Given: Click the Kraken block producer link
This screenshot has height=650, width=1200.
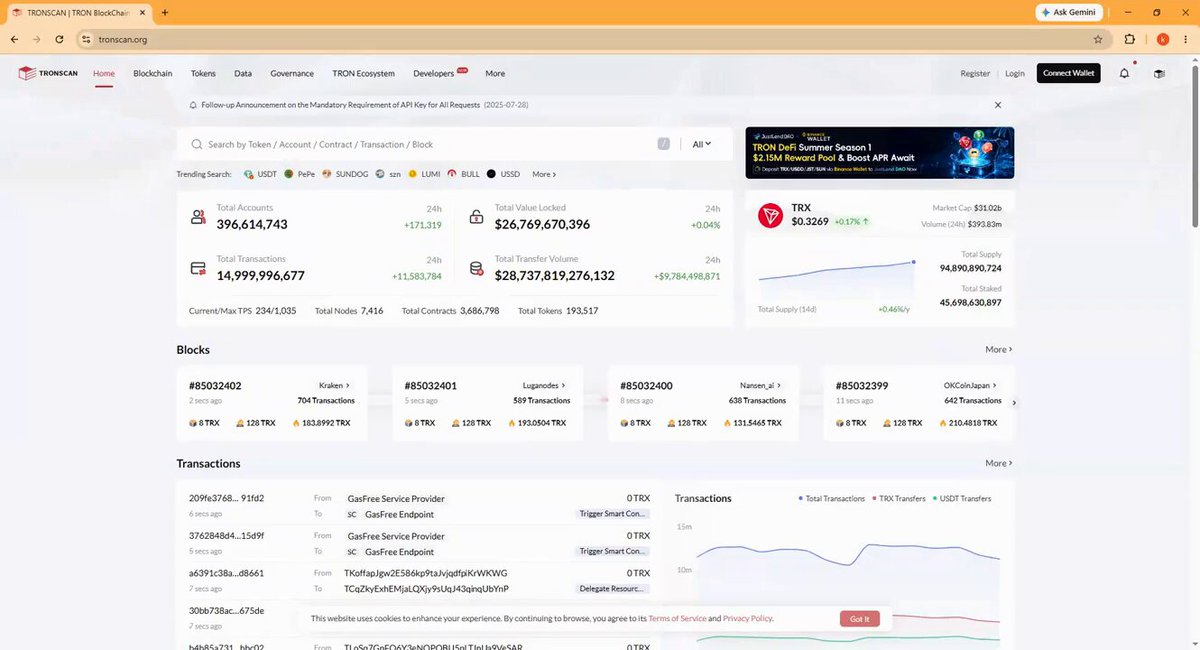Looking at the screenshot, I should (333, 385).
